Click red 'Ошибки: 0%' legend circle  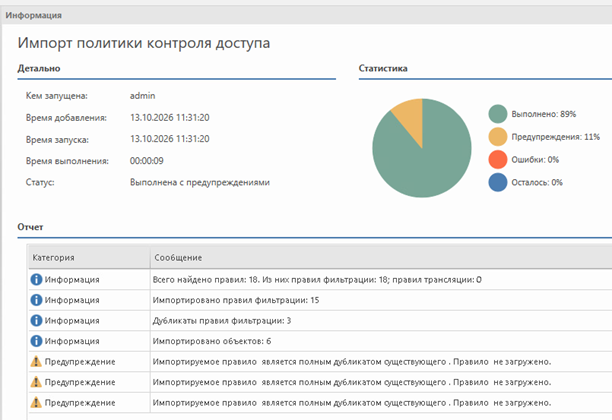coord(498,159)
